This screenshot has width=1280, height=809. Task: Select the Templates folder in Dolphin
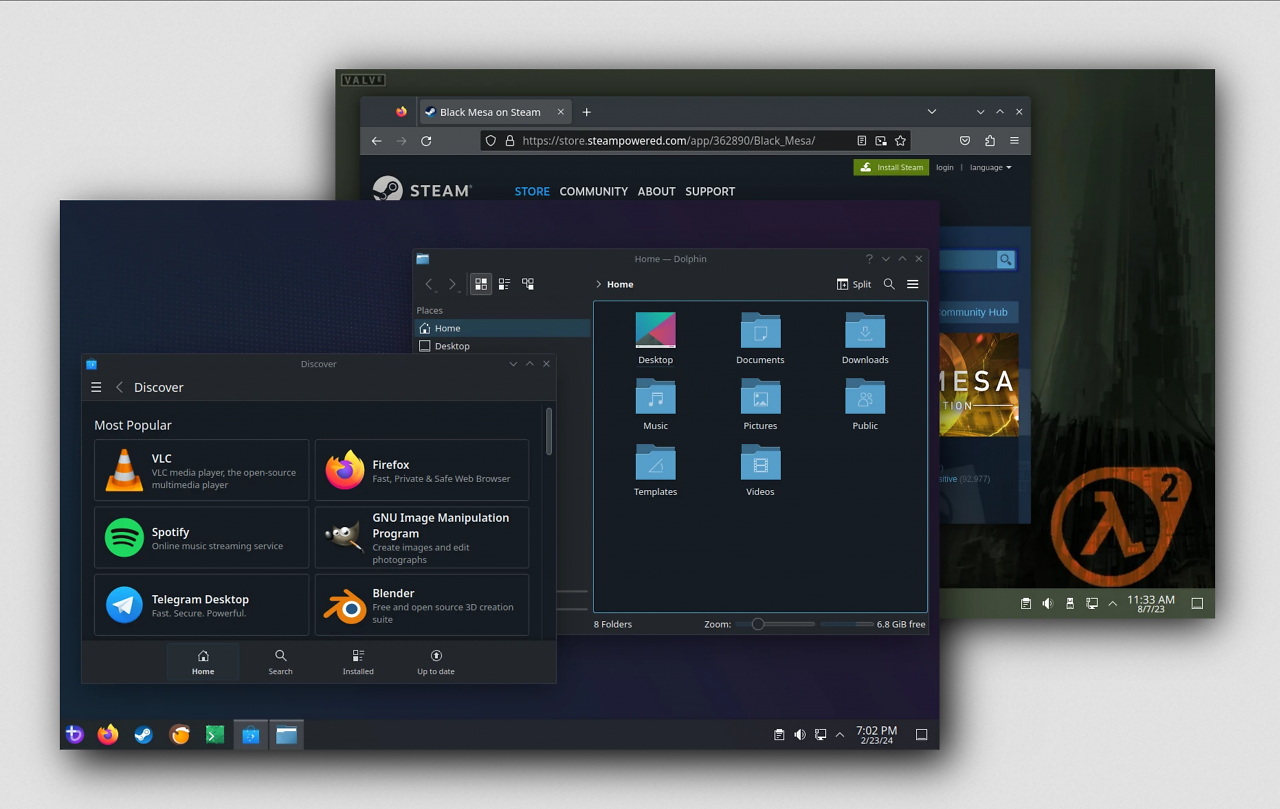[656, 471]
